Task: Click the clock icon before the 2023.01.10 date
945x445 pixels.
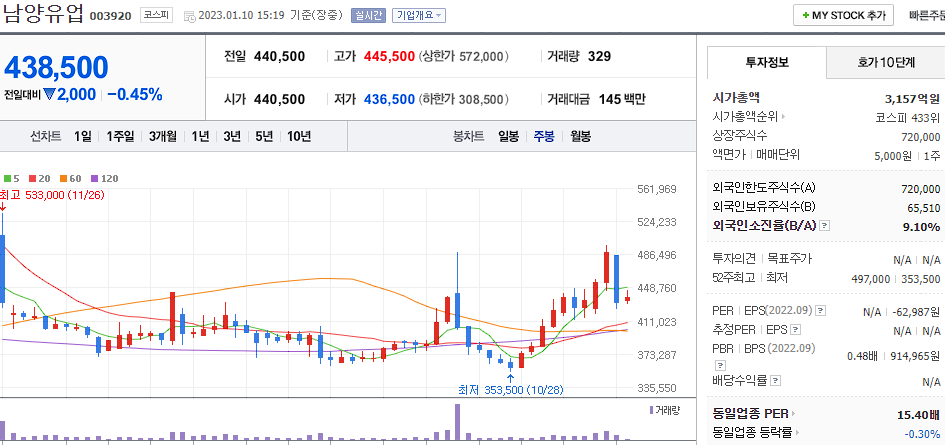Action: point(189,16)
